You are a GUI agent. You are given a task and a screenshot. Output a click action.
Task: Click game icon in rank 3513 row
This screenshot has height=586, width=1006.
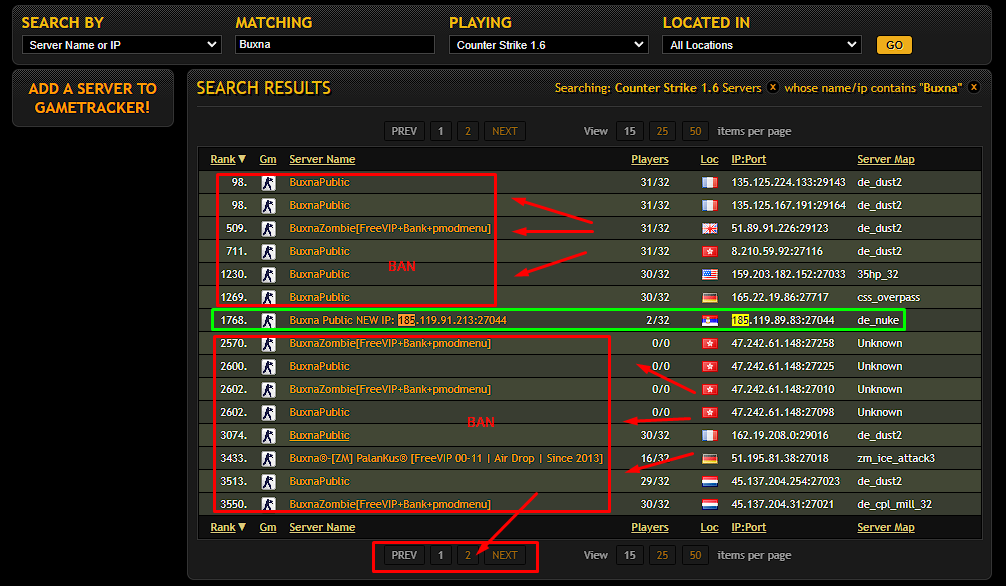tap(268, 481)
